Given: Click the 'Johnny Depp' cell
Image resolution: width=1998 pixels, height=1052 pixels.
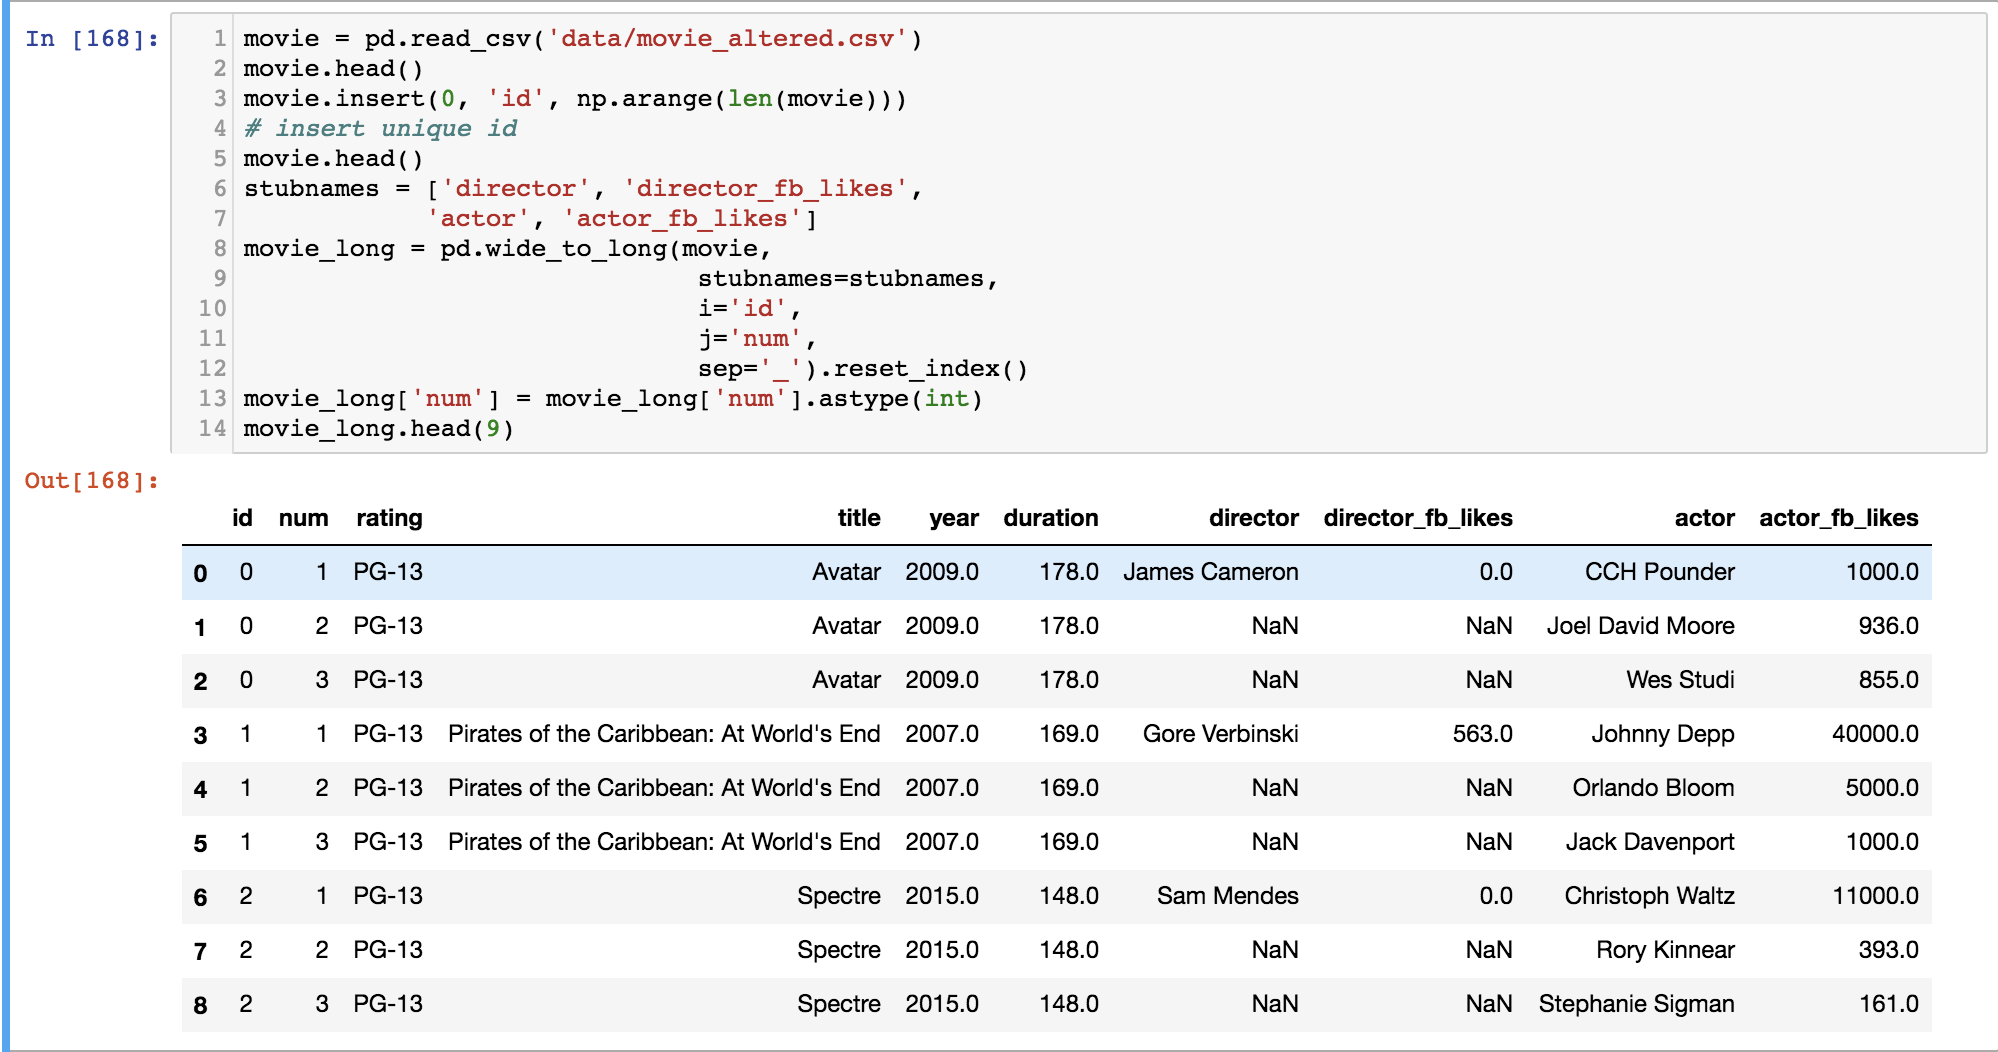Looking at the screenshot, I should point(1663,734).
